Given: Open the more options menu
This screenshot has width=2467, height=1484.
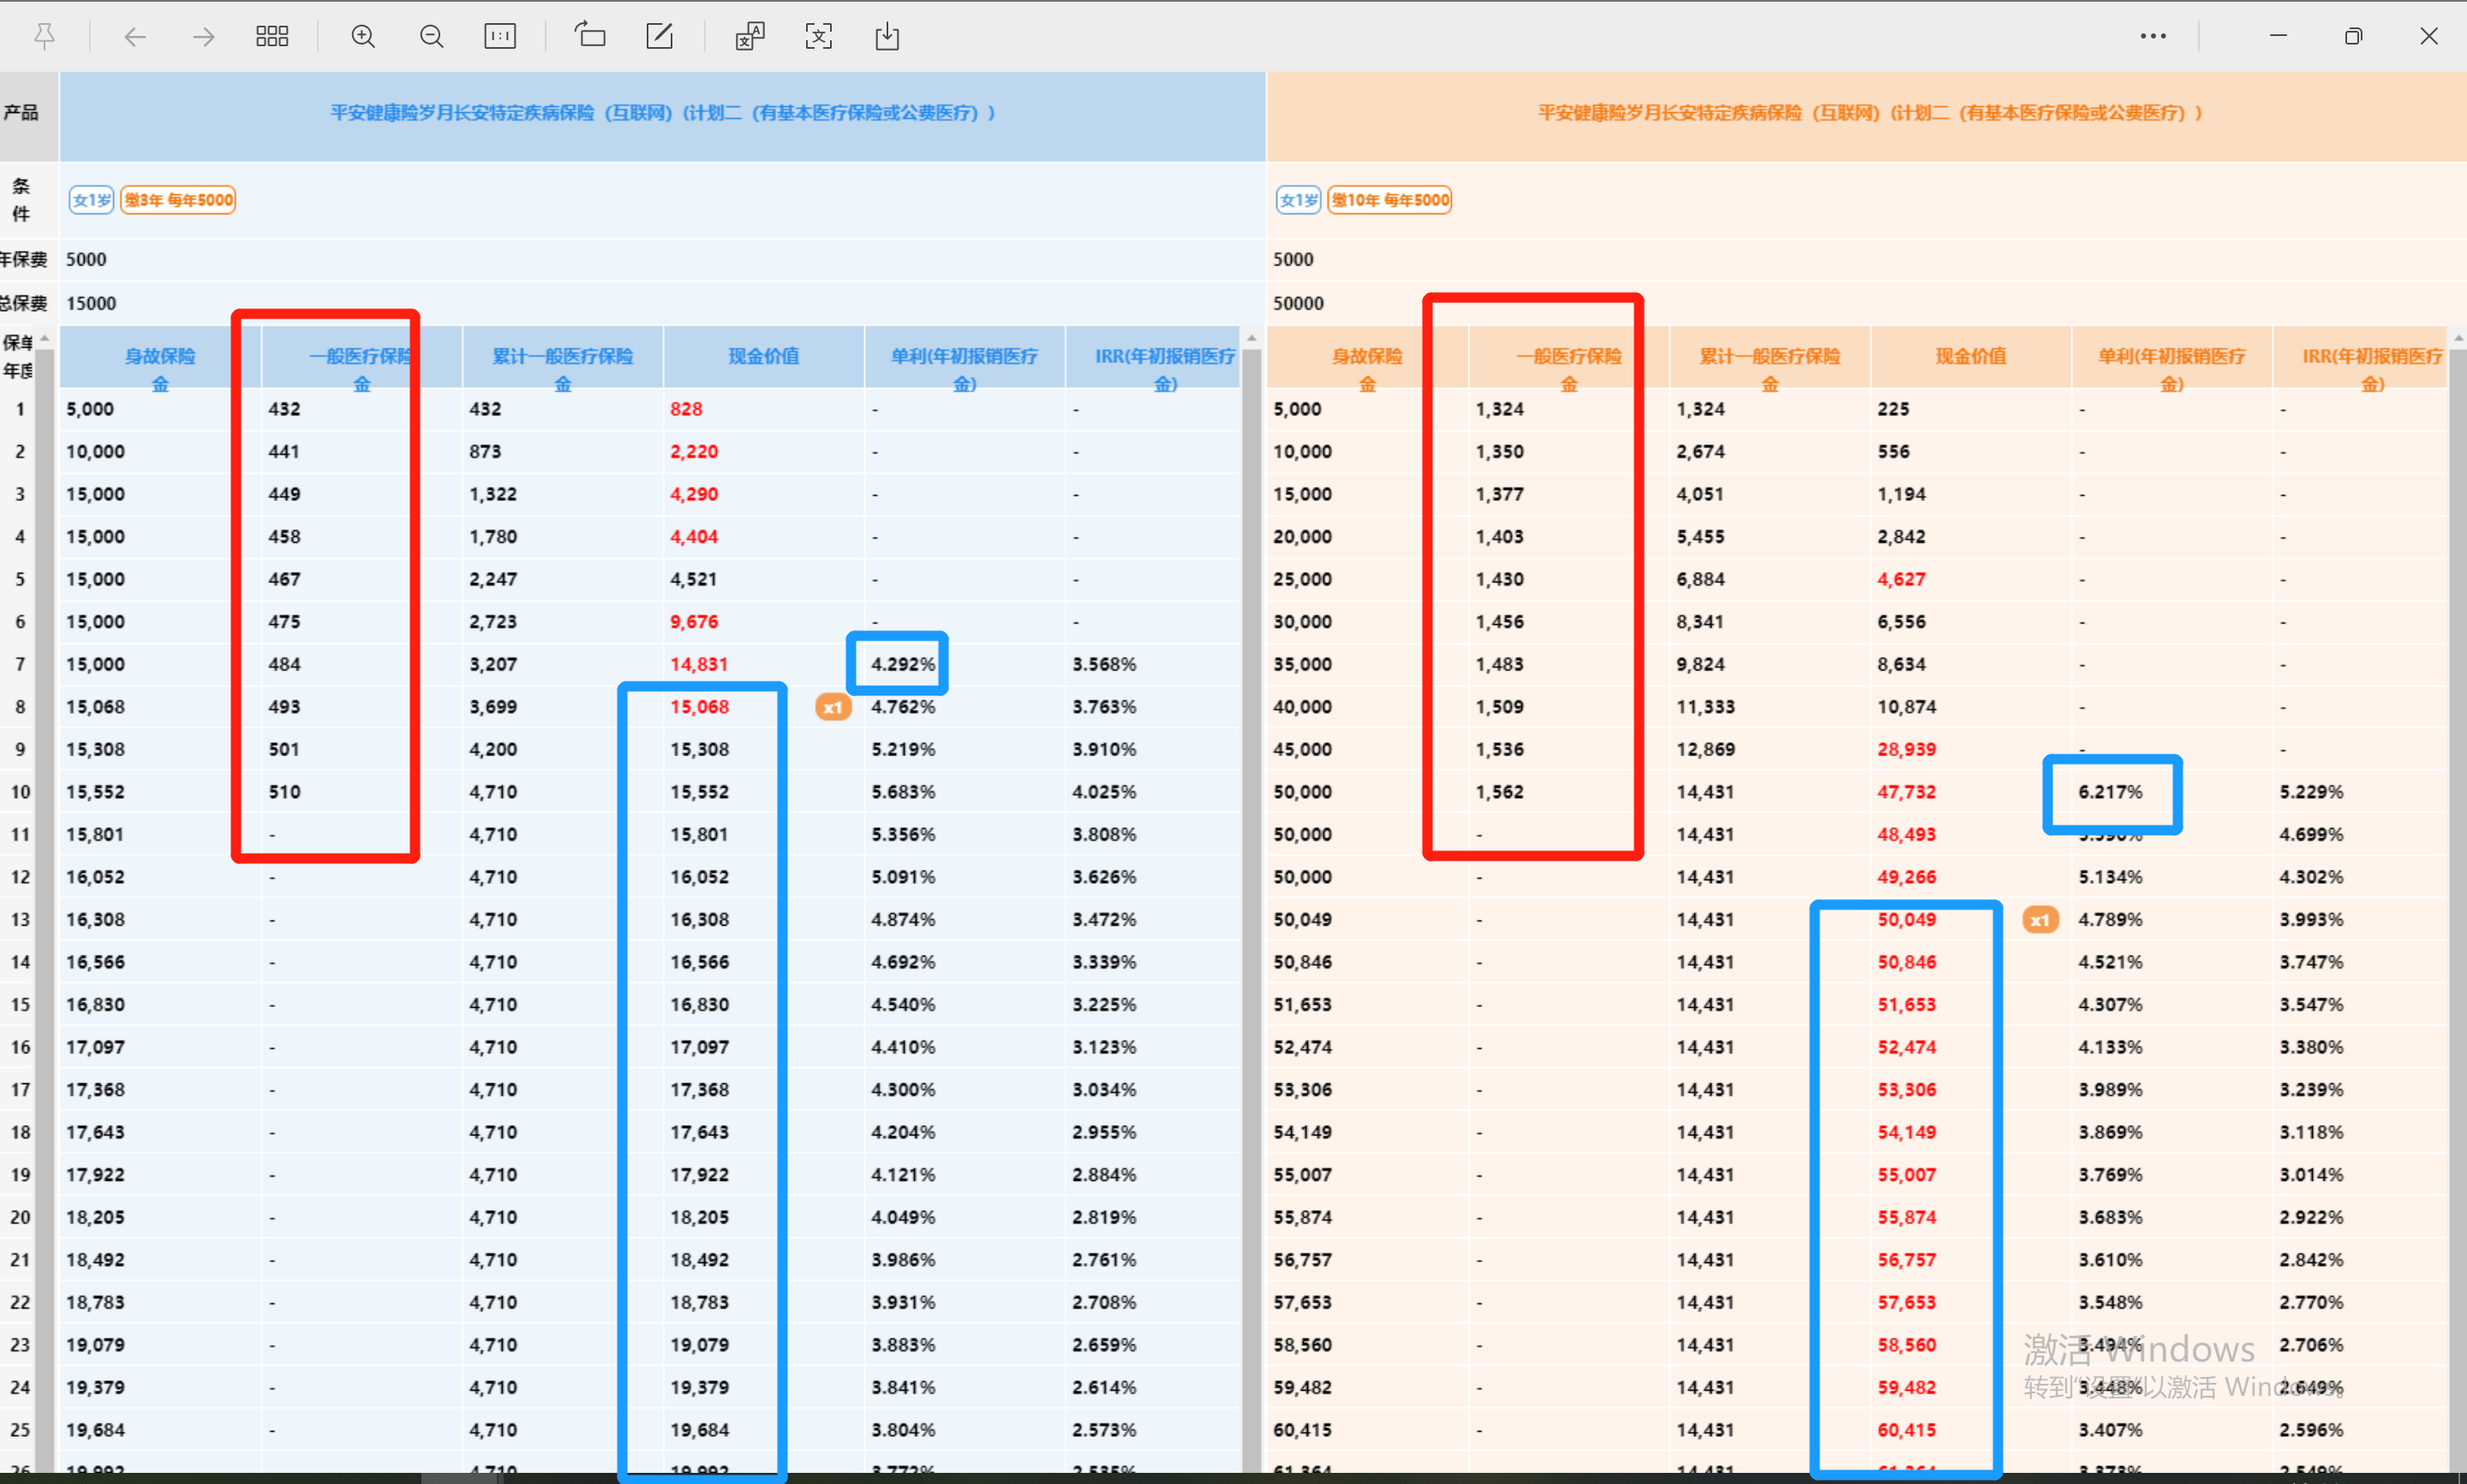Looking at the screenshot, I should [x=2153, y=36].
